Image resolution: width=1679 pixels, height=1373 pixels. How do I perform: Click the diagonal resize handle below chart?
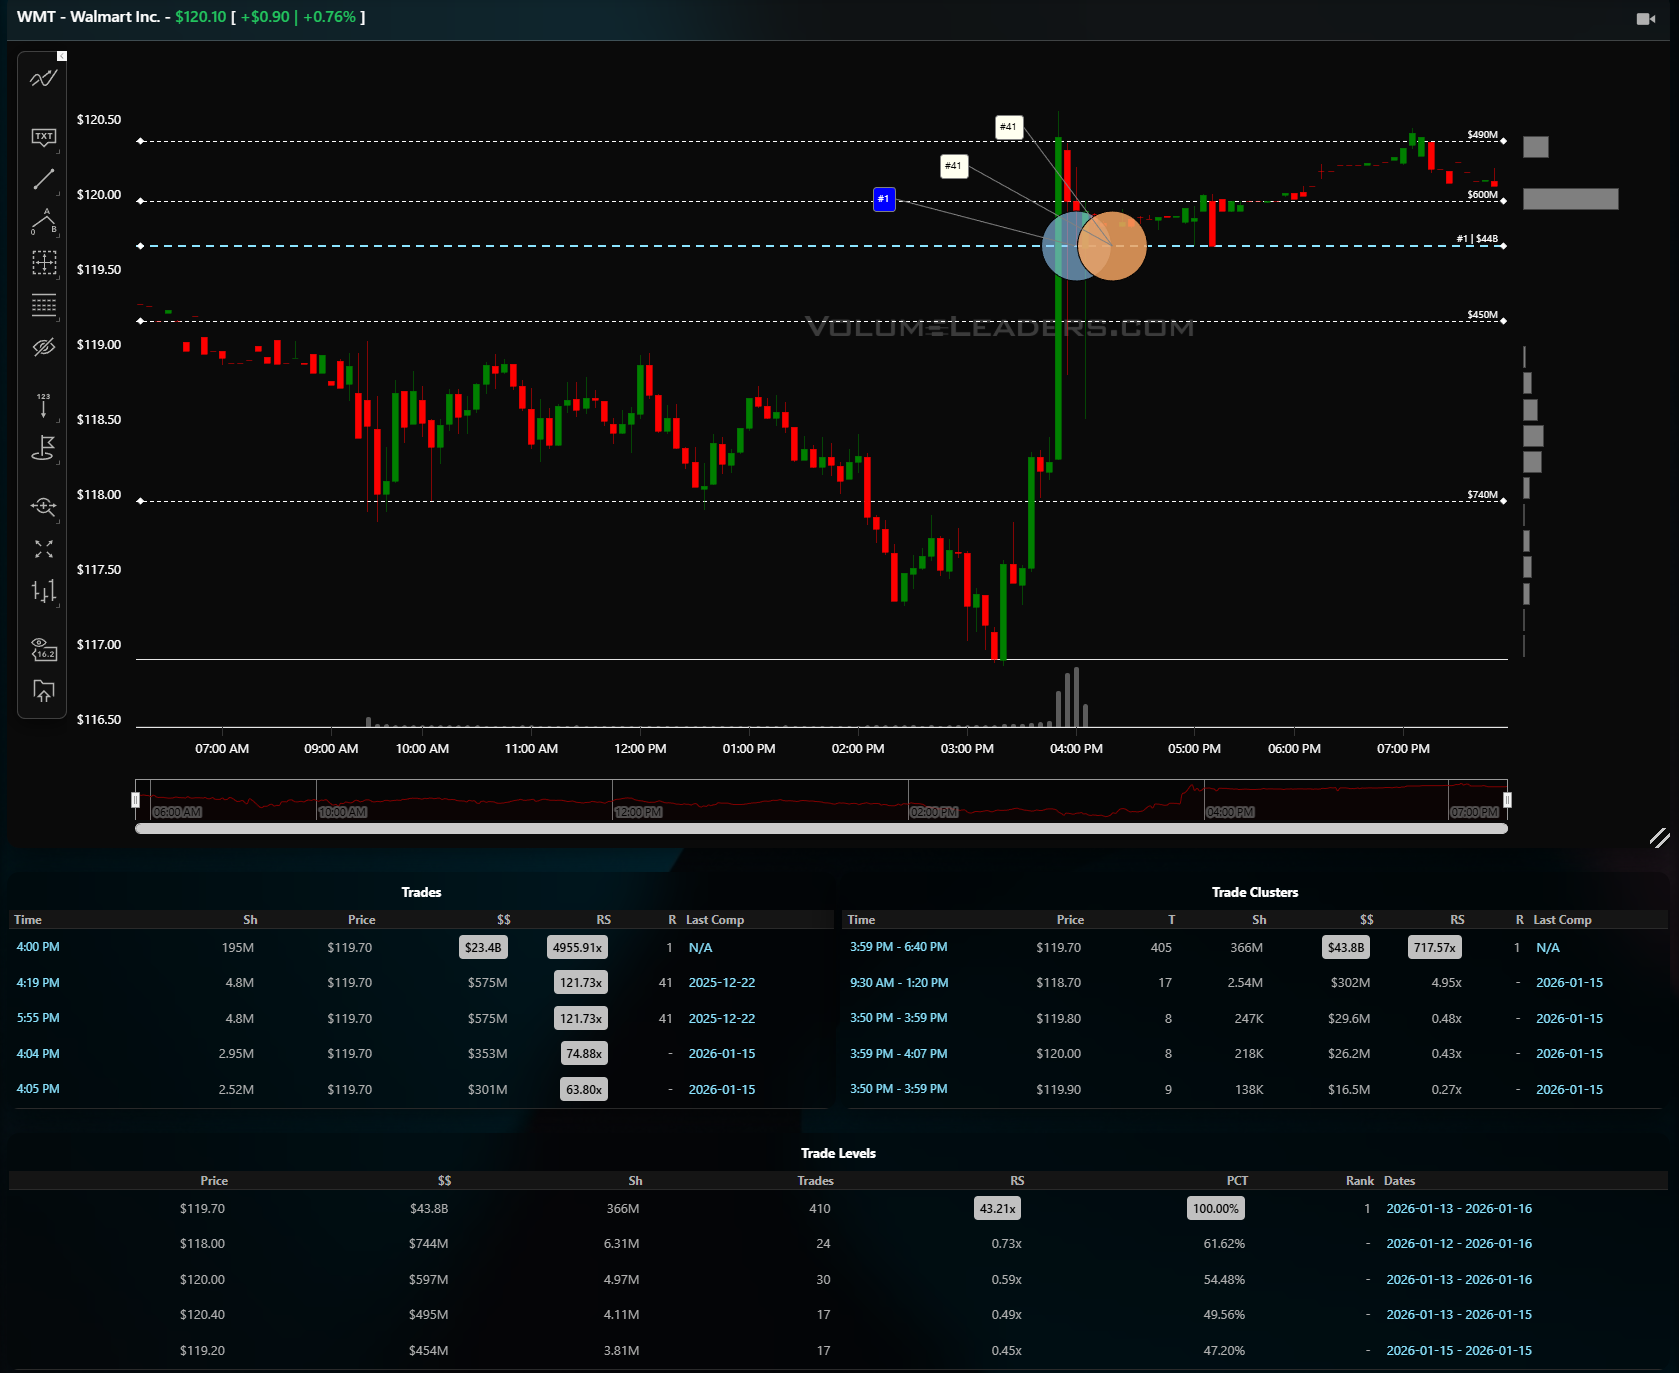1659,838
